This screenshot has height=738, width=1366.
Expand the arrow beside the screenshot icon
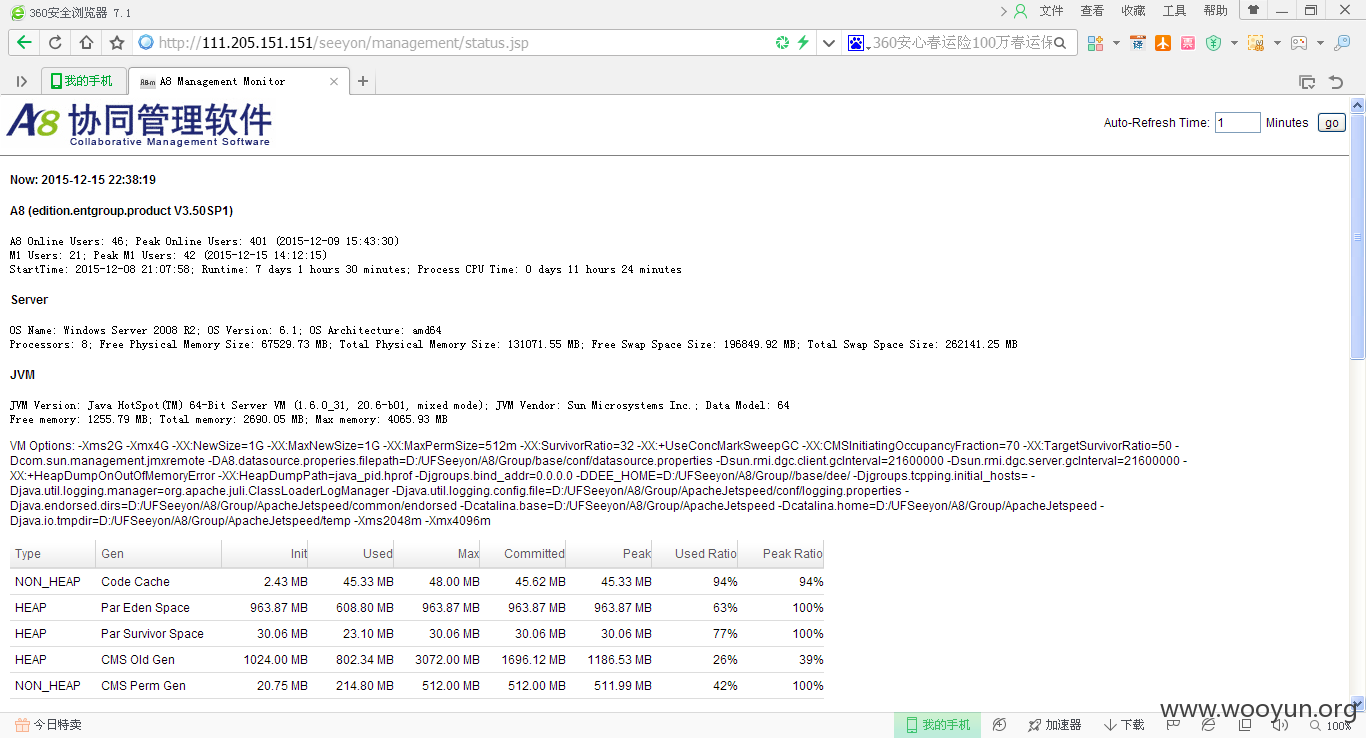click(1277, 43)
